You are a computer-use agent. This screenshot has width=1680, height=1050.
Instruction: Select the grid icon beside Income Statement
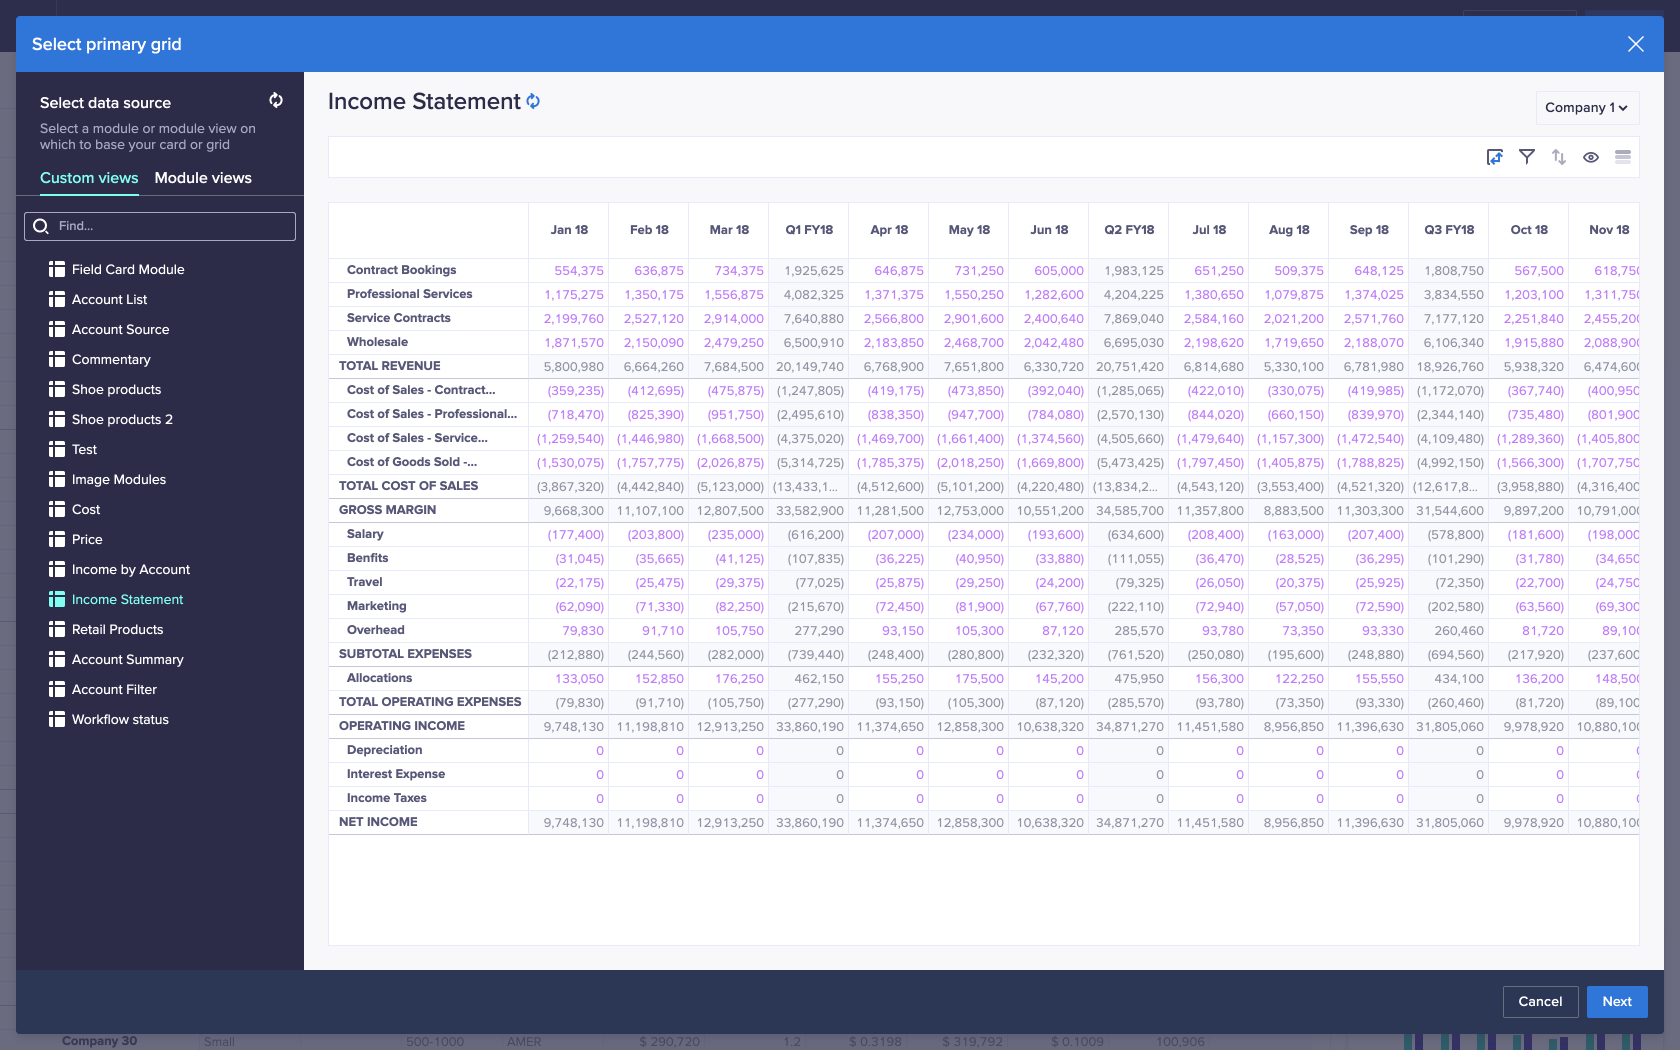(56, 599)
